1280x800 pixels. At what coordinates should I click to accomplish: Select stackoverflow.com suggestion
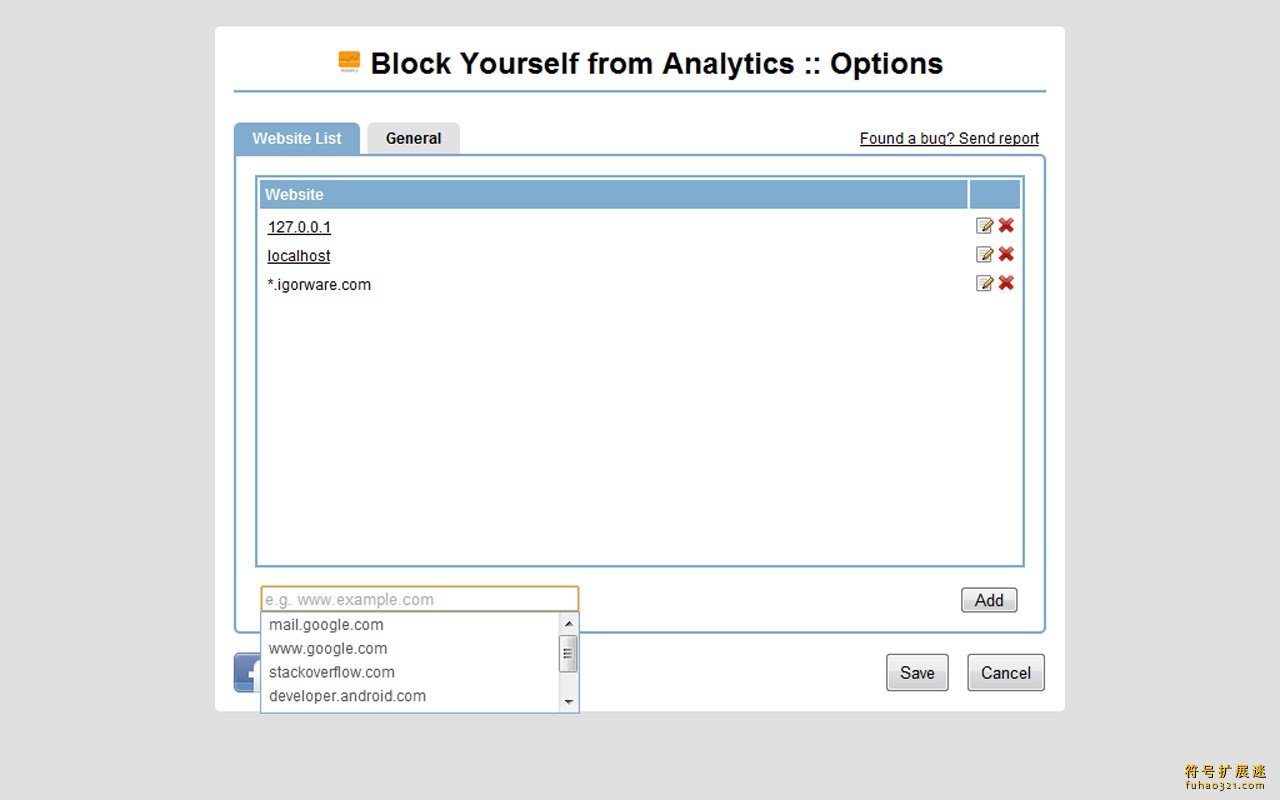click(x=332, y=672)
